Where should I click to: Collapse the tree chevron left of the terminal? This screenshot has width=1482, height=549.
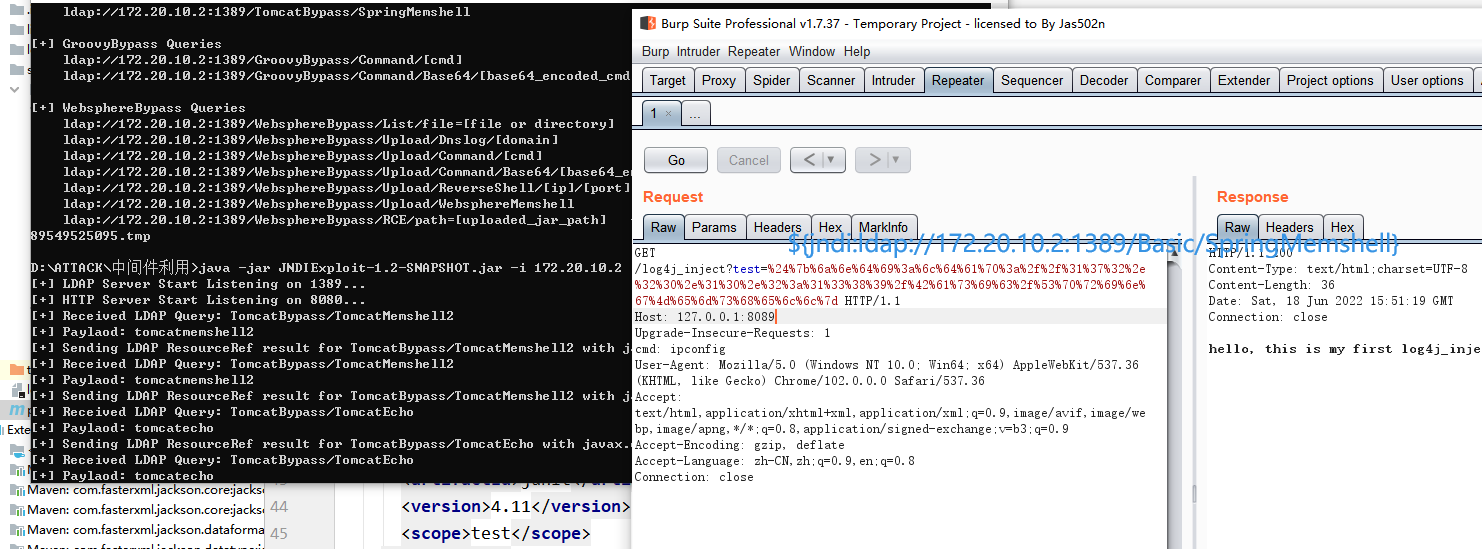15,89
